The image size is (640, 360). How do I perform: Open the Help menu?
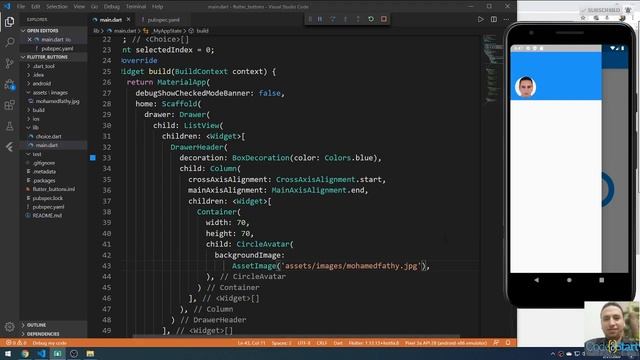tap(158, 7)
